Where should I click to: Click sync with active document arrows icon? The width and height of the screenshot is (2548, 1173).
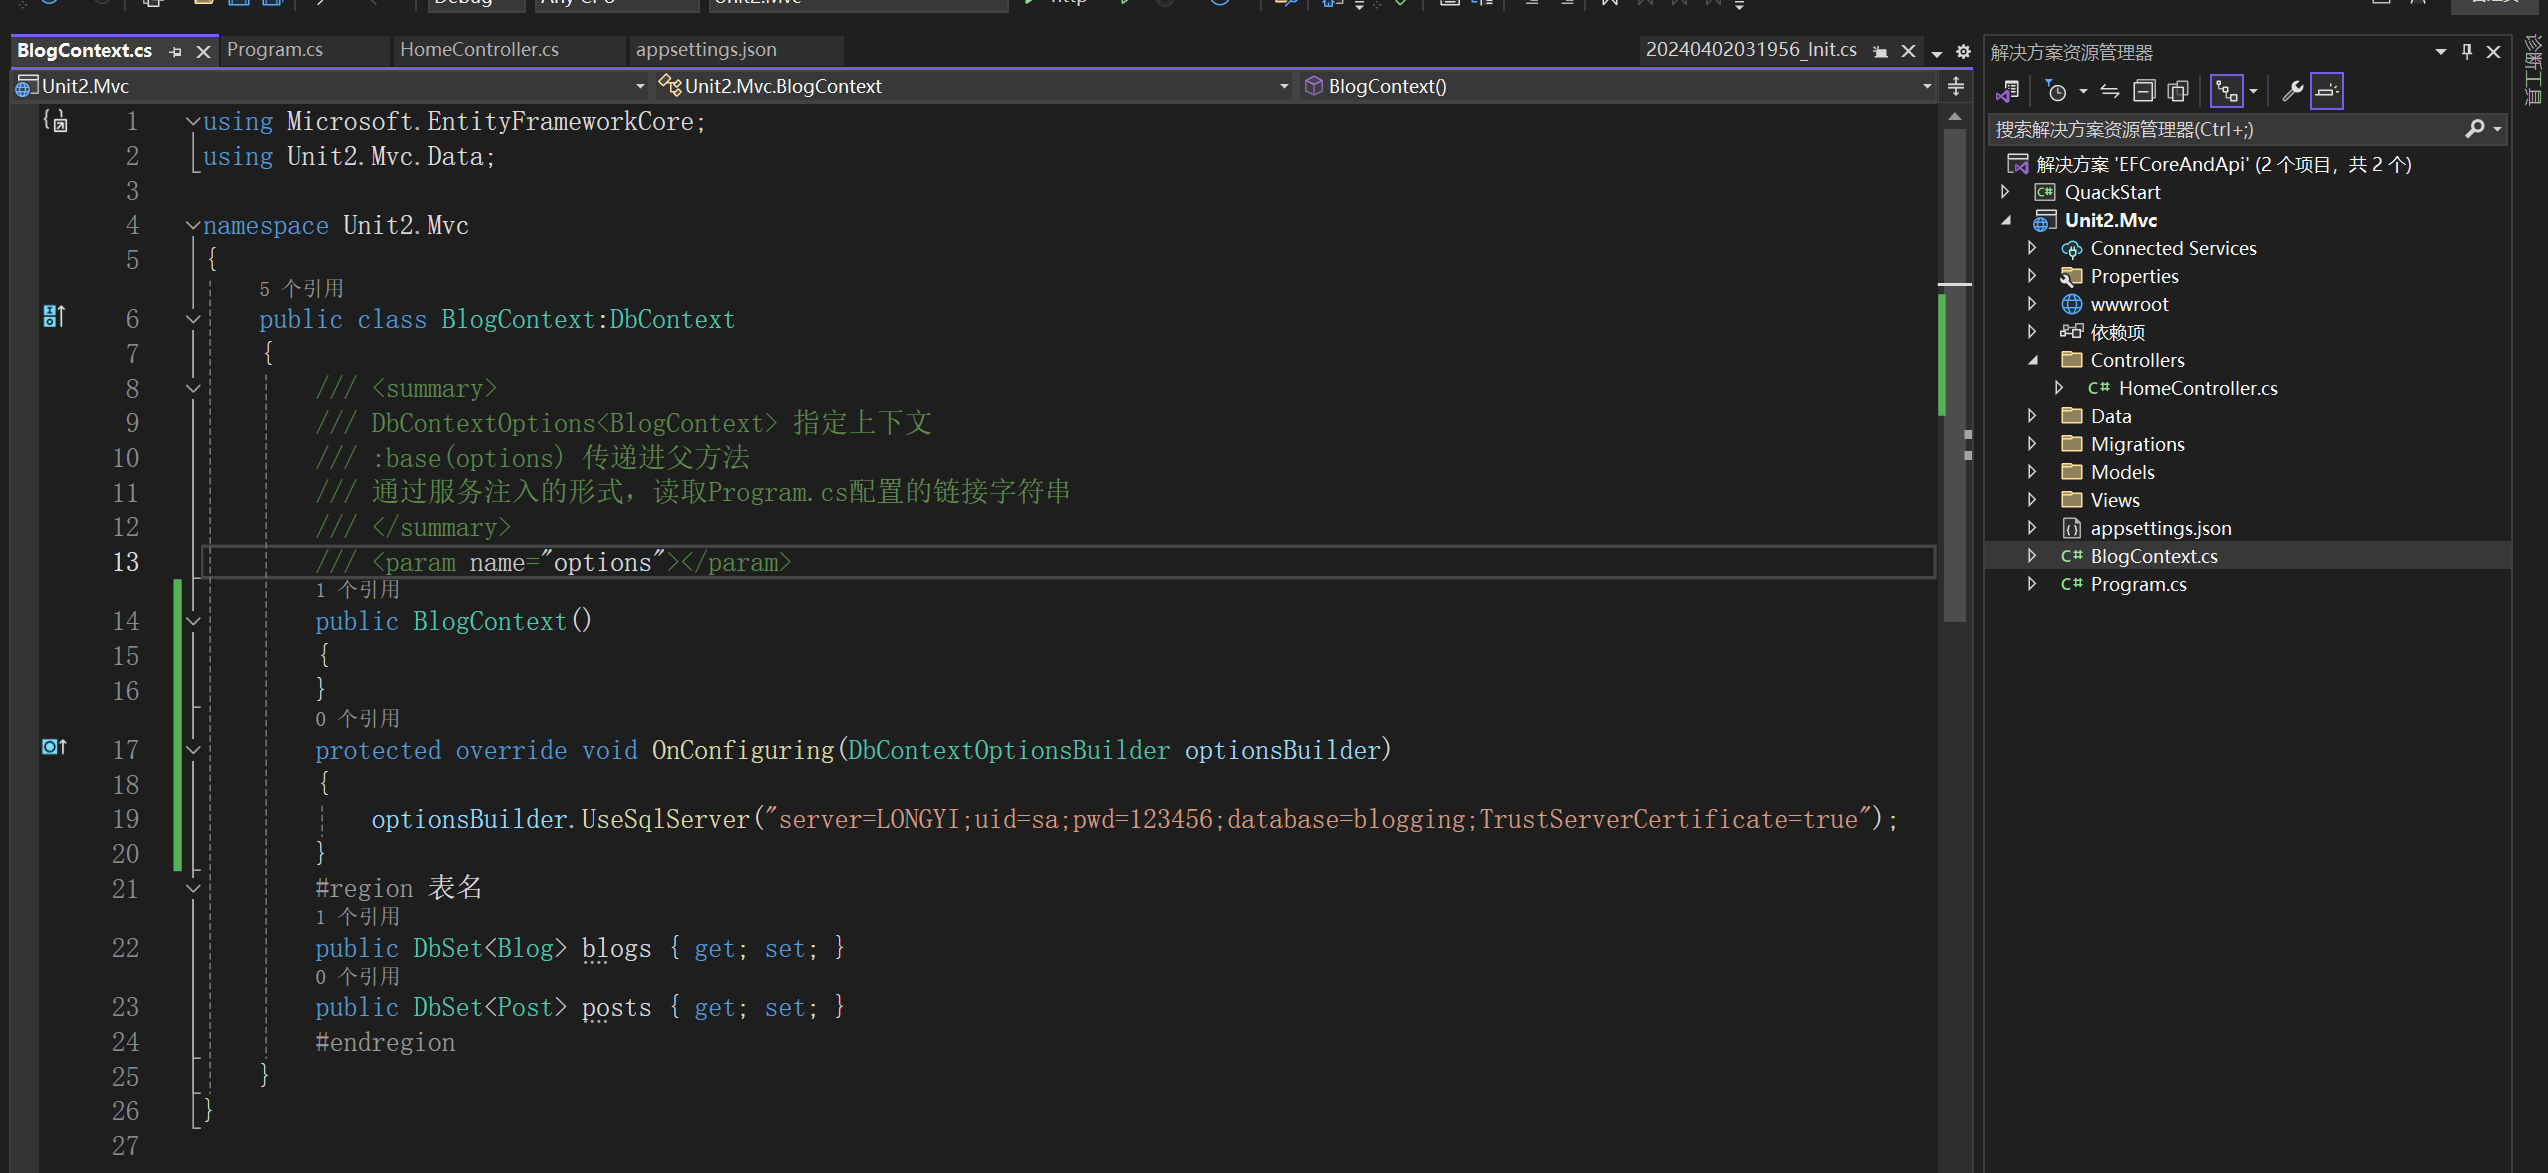[x=2110, y=91]
